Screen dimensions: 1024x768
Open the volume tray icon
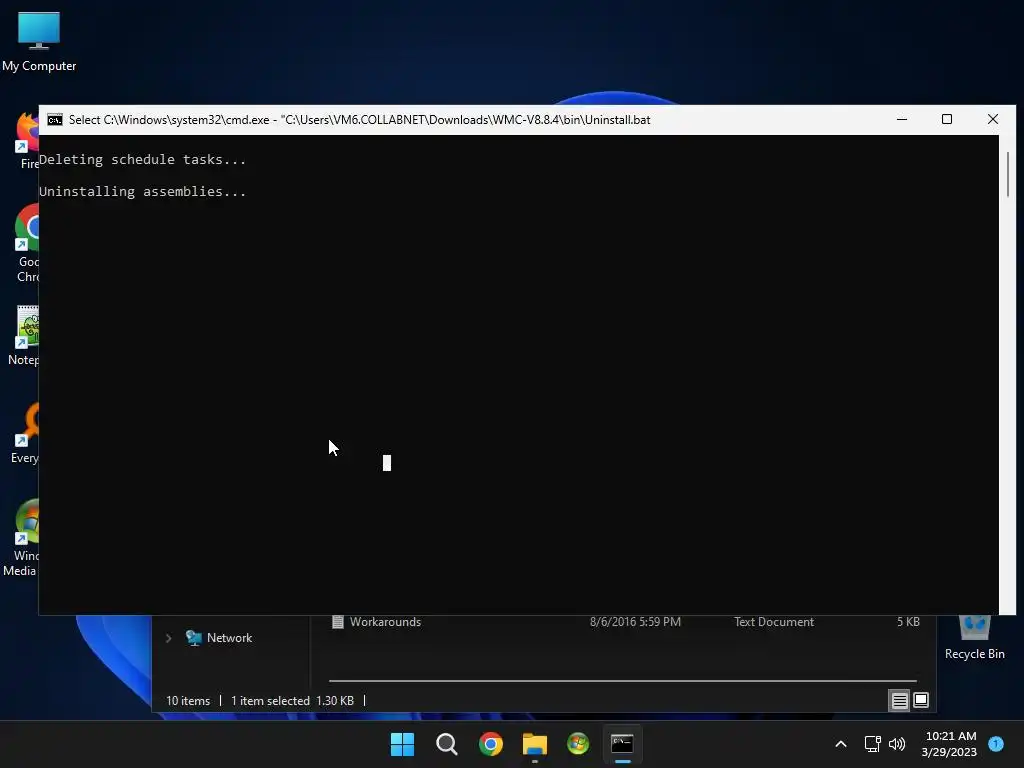(x=897, y=744)
